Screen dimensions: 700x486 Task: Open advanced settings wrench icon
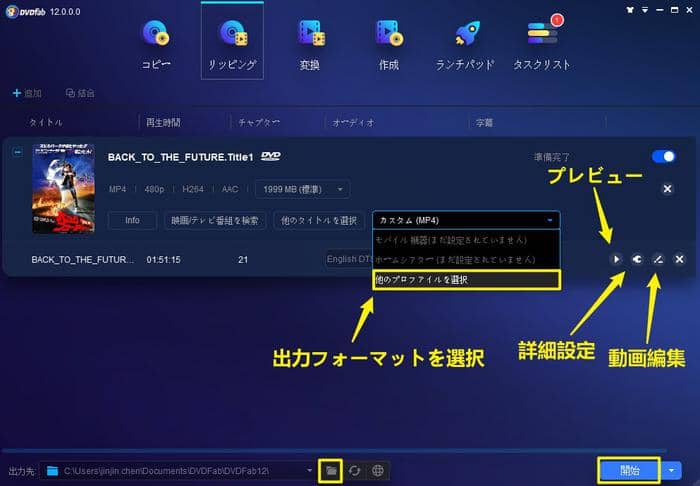(x=636, y=259)
